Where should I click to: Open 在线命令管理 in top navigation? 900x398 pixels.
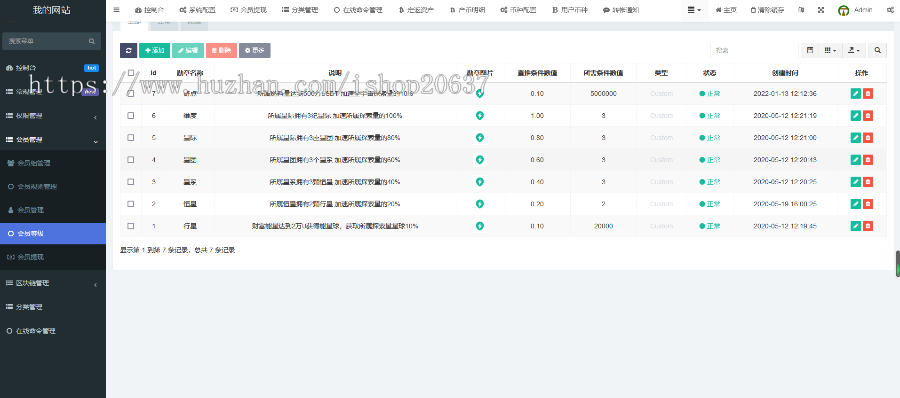358,10
